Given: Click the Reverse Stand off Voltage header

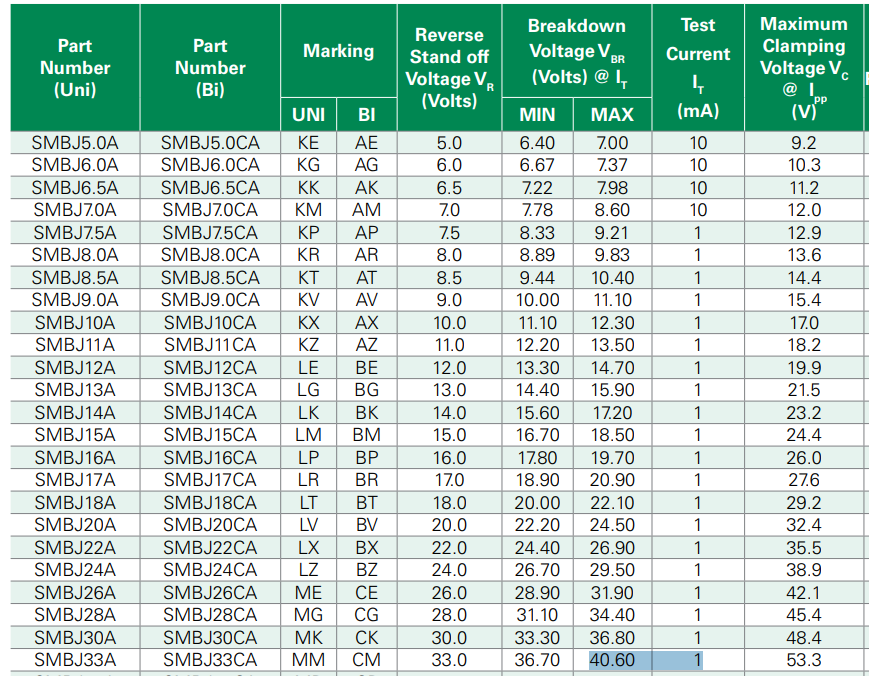Looking at the screenshot, I should (449, 68).
